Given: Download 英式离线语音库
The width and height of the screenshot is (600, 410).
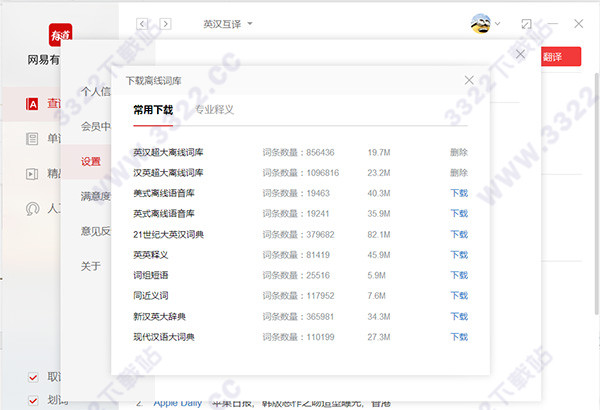Looking at the screenshot, I should click(459, 214).
